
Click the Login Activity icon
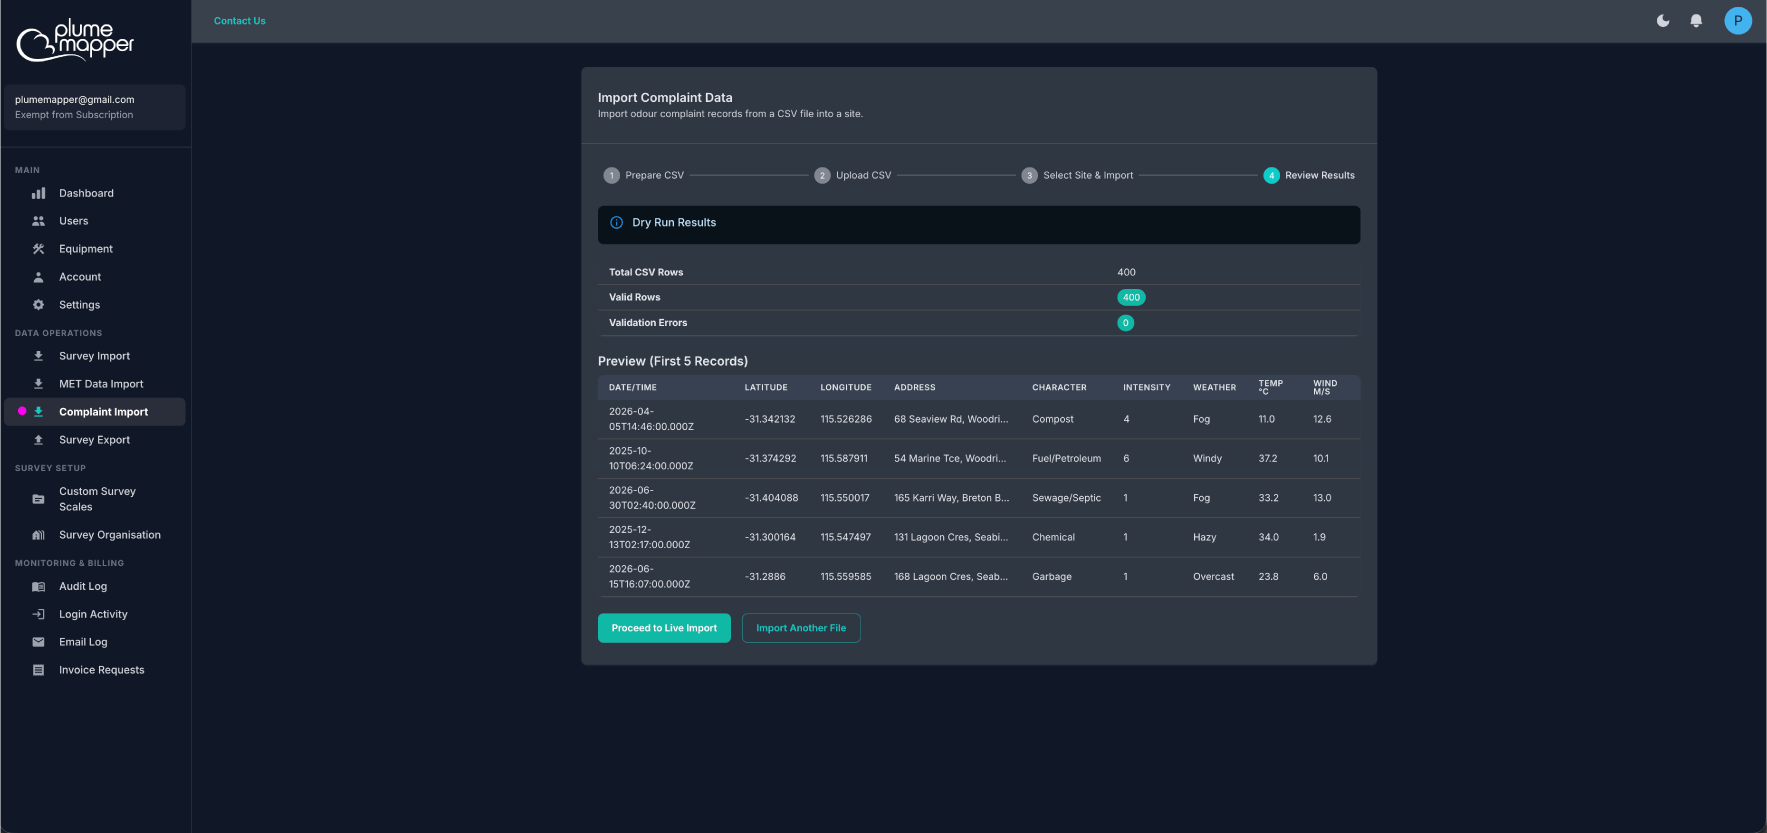(x=39, y=615)
